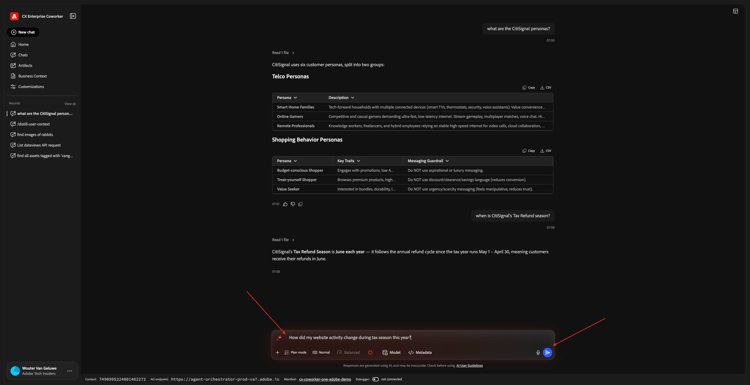
Task: Click 'Treat-yourself Shopper' cell
Action: click(x=297, y=180)
